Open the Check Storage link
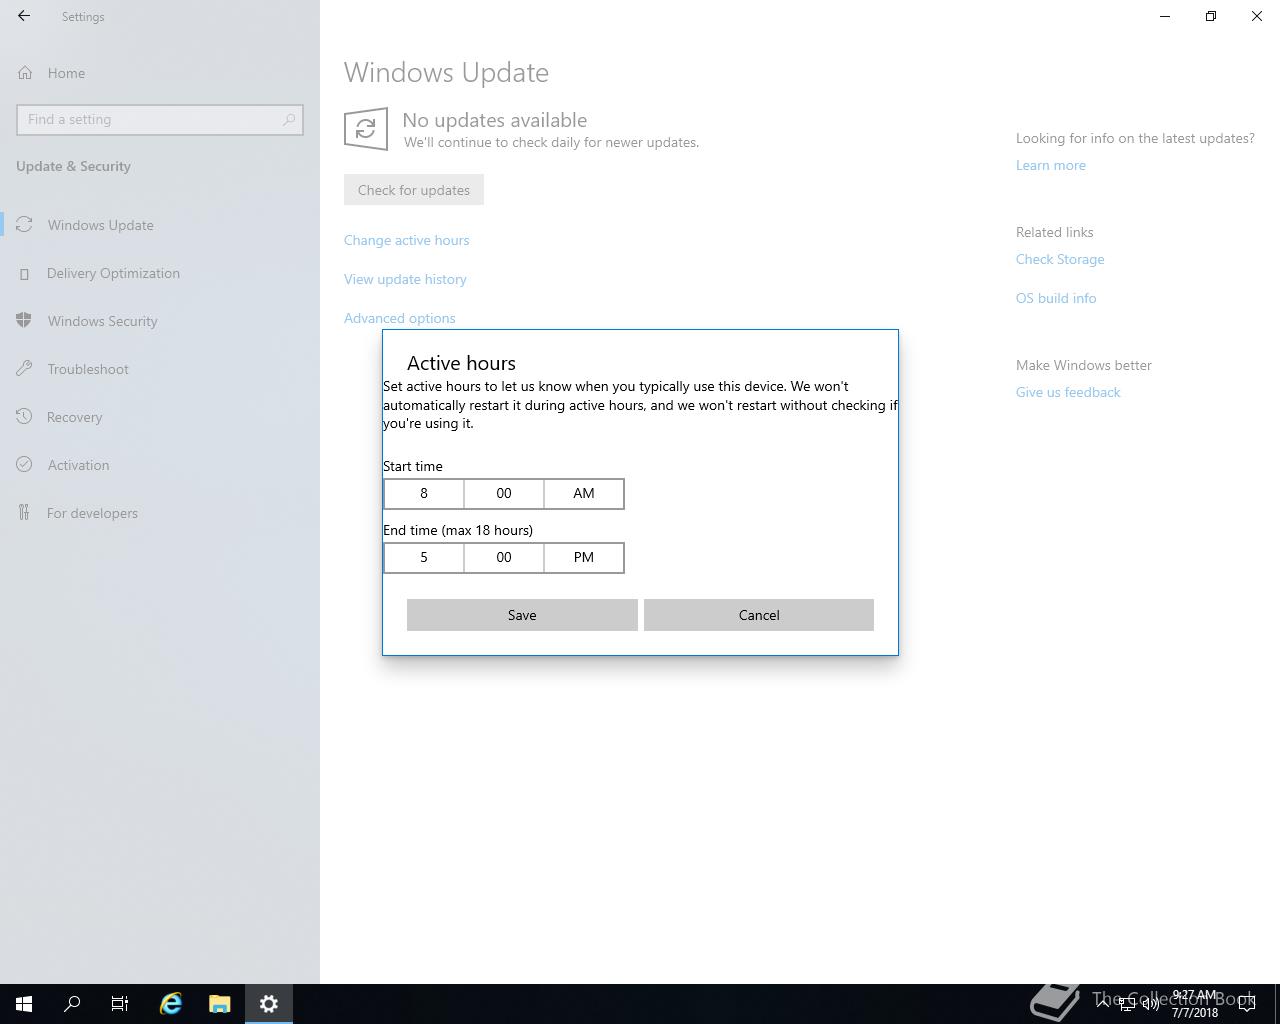Screen dimensions: 1280x1024 point(1060,259)
